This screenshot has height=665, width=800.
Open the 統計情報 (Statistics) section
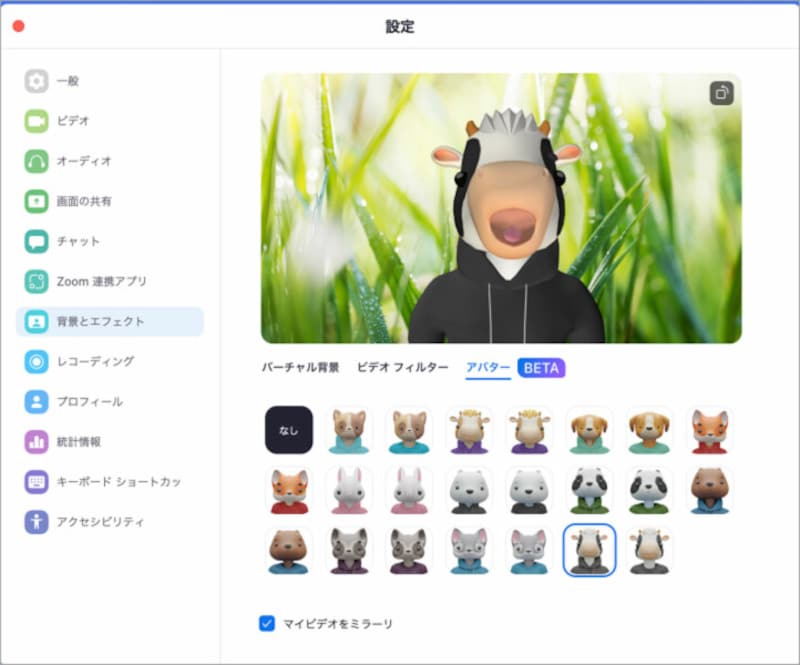(x=81, y=441)
